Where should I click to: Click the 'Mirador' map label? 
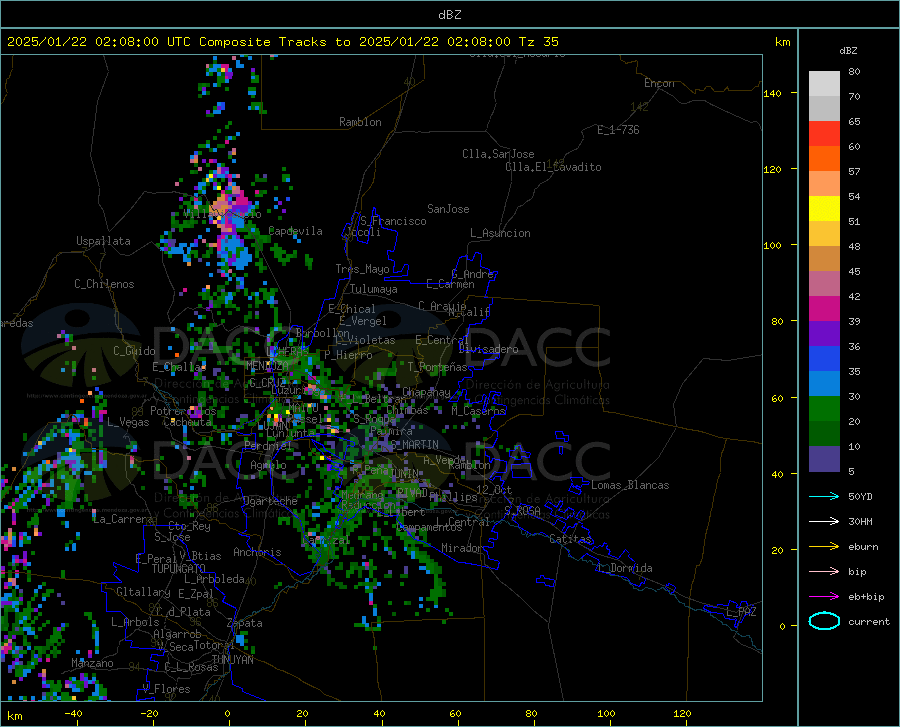tap(461, 548)
